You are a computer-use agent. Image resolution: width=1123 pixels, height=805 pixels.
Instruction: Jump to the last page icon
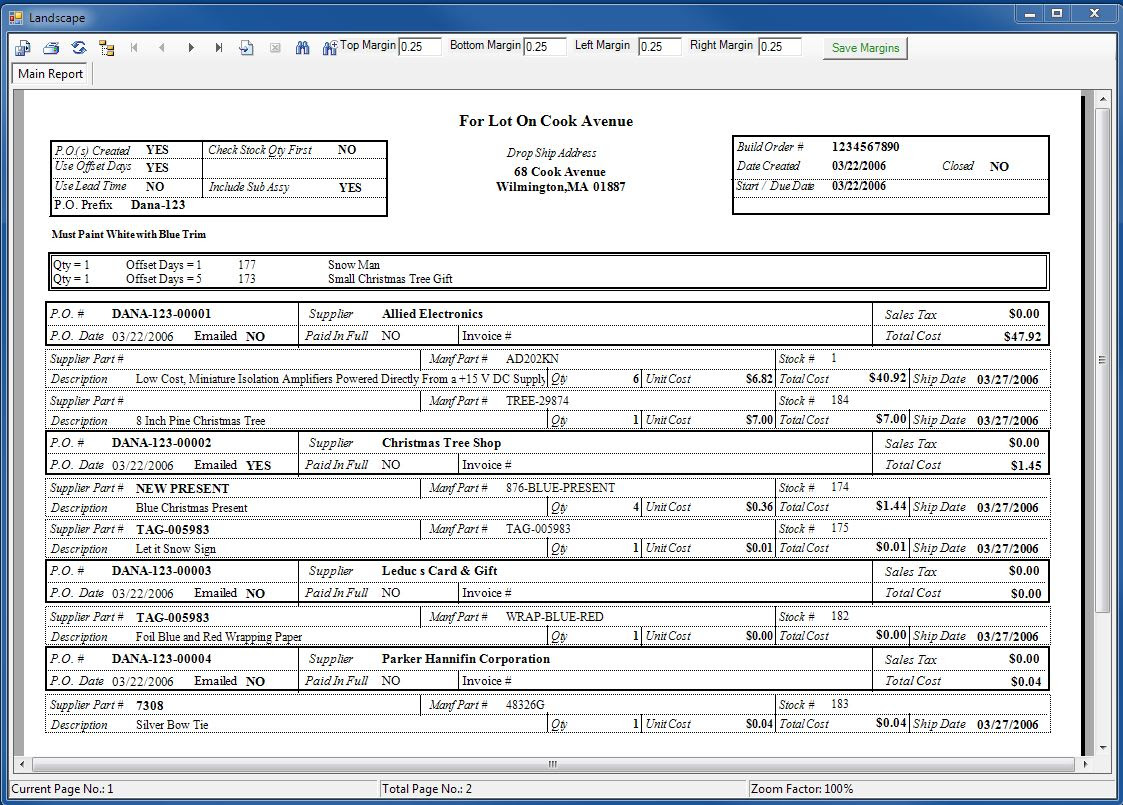click(x=218, y=48)
